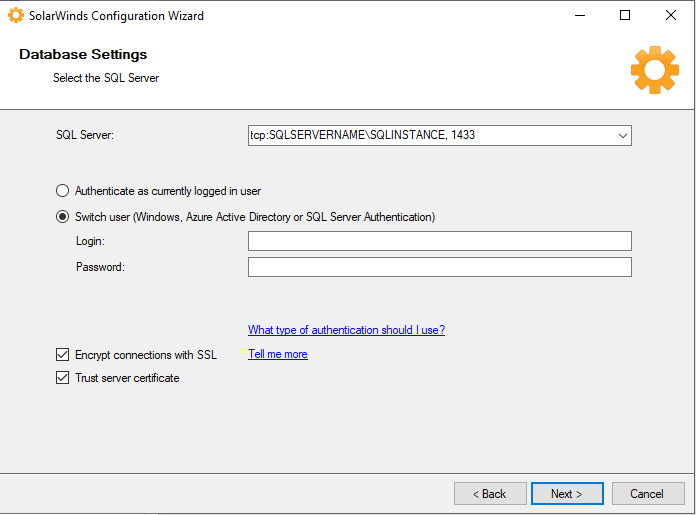Image resolution: width=696 pixels, height=515 pixels.
Task: Minimize the Configuration Wizard window
Action: pos(580,16)
